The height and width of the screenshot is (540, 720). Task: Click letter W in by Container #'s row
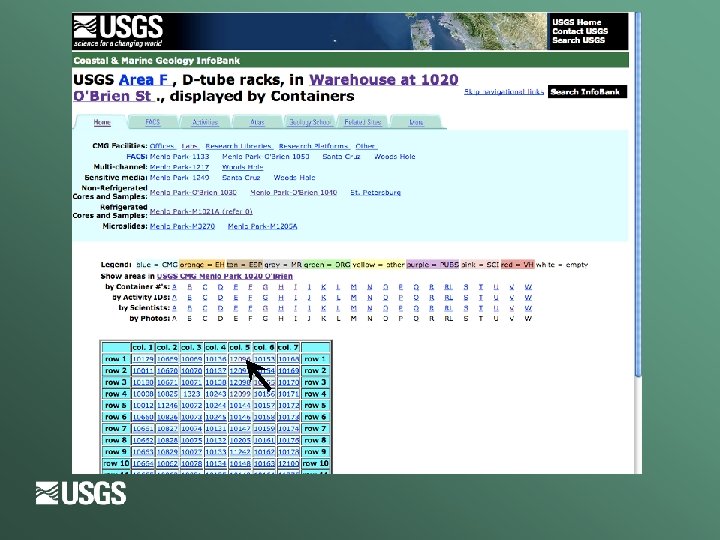pyautogui.click(x=528, y=287)
